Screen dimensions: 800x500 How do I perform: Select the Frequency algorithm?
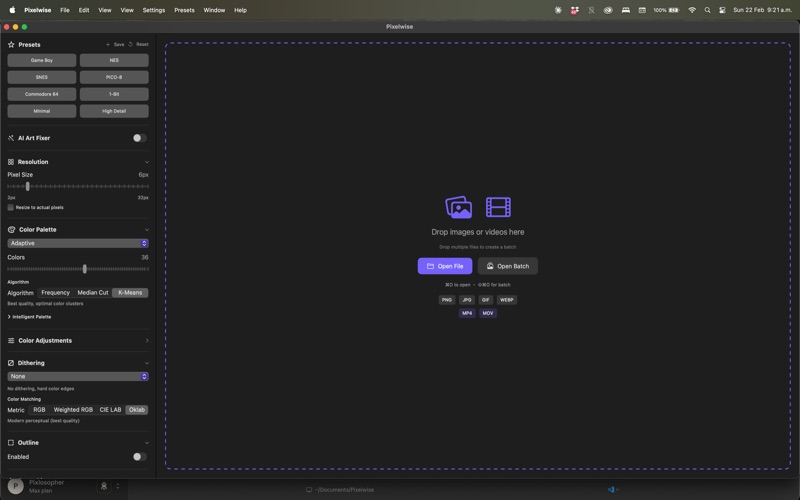point(55,292)
